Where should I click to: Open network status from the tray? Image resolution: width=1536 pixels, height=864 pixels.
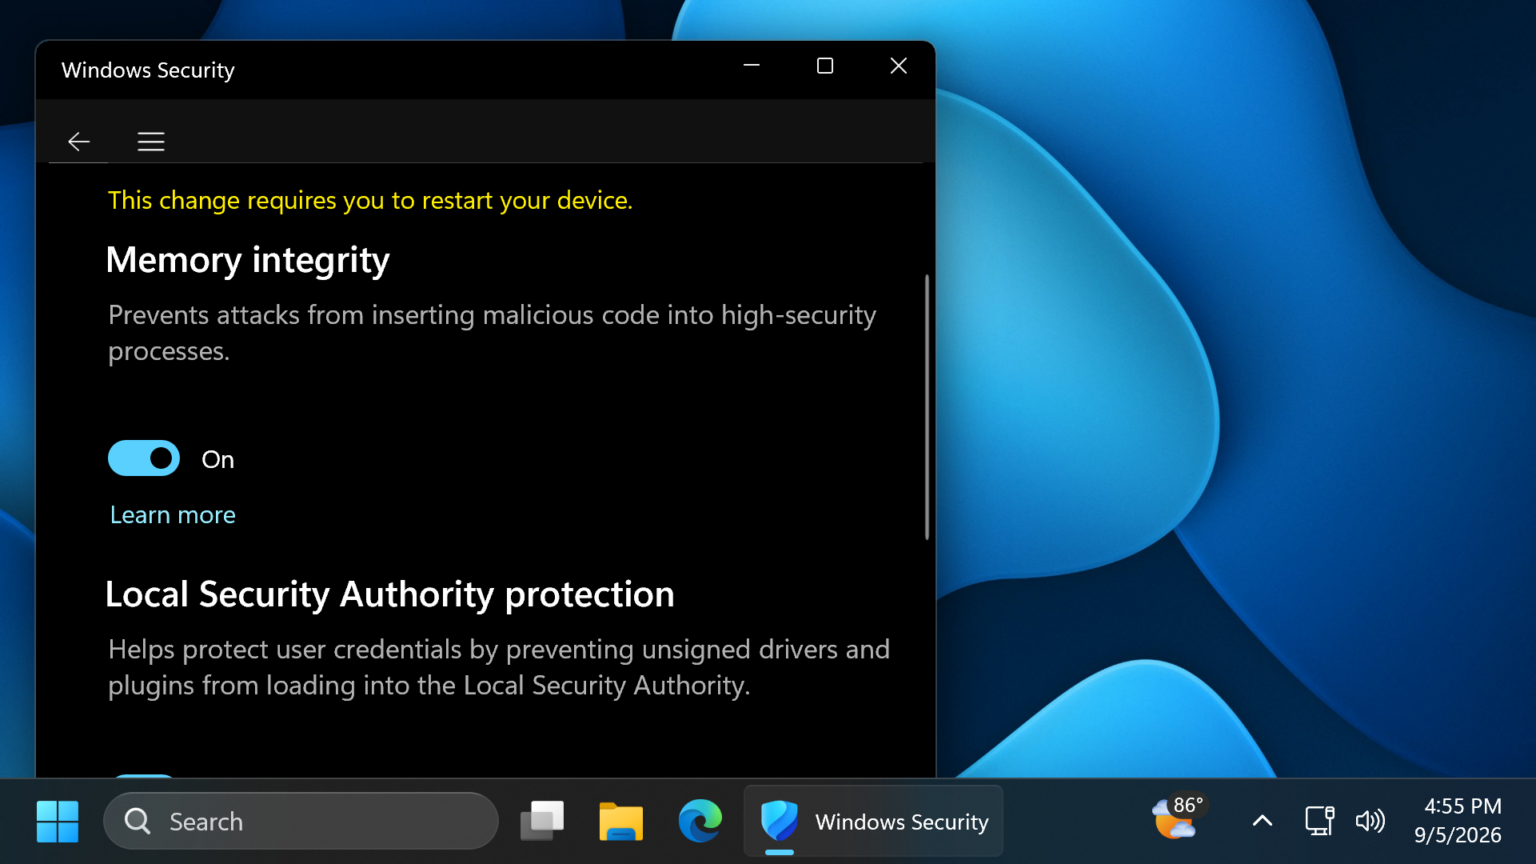pyautogui.click(x=1320, y=821)
